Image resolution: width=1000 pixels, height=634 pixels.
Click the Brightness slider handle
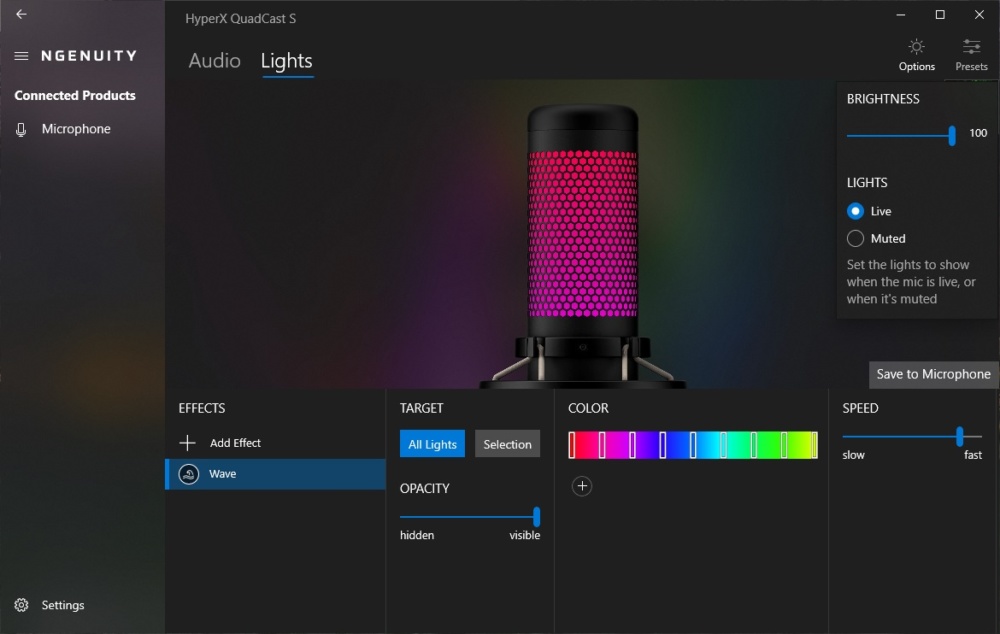tap(952, 135)
